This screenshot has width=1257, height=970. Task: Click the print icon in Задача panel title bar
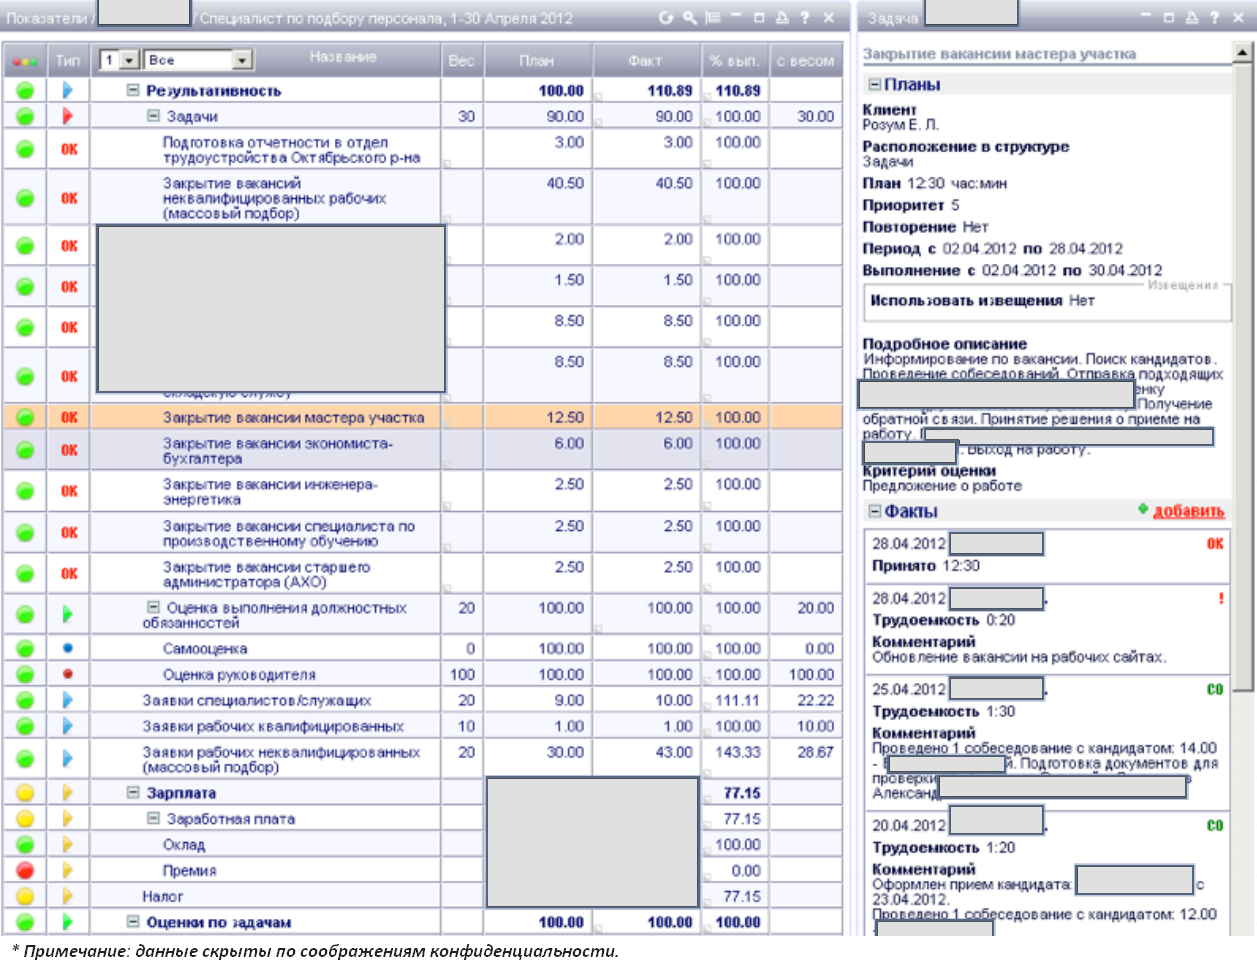coord(1192,18)
